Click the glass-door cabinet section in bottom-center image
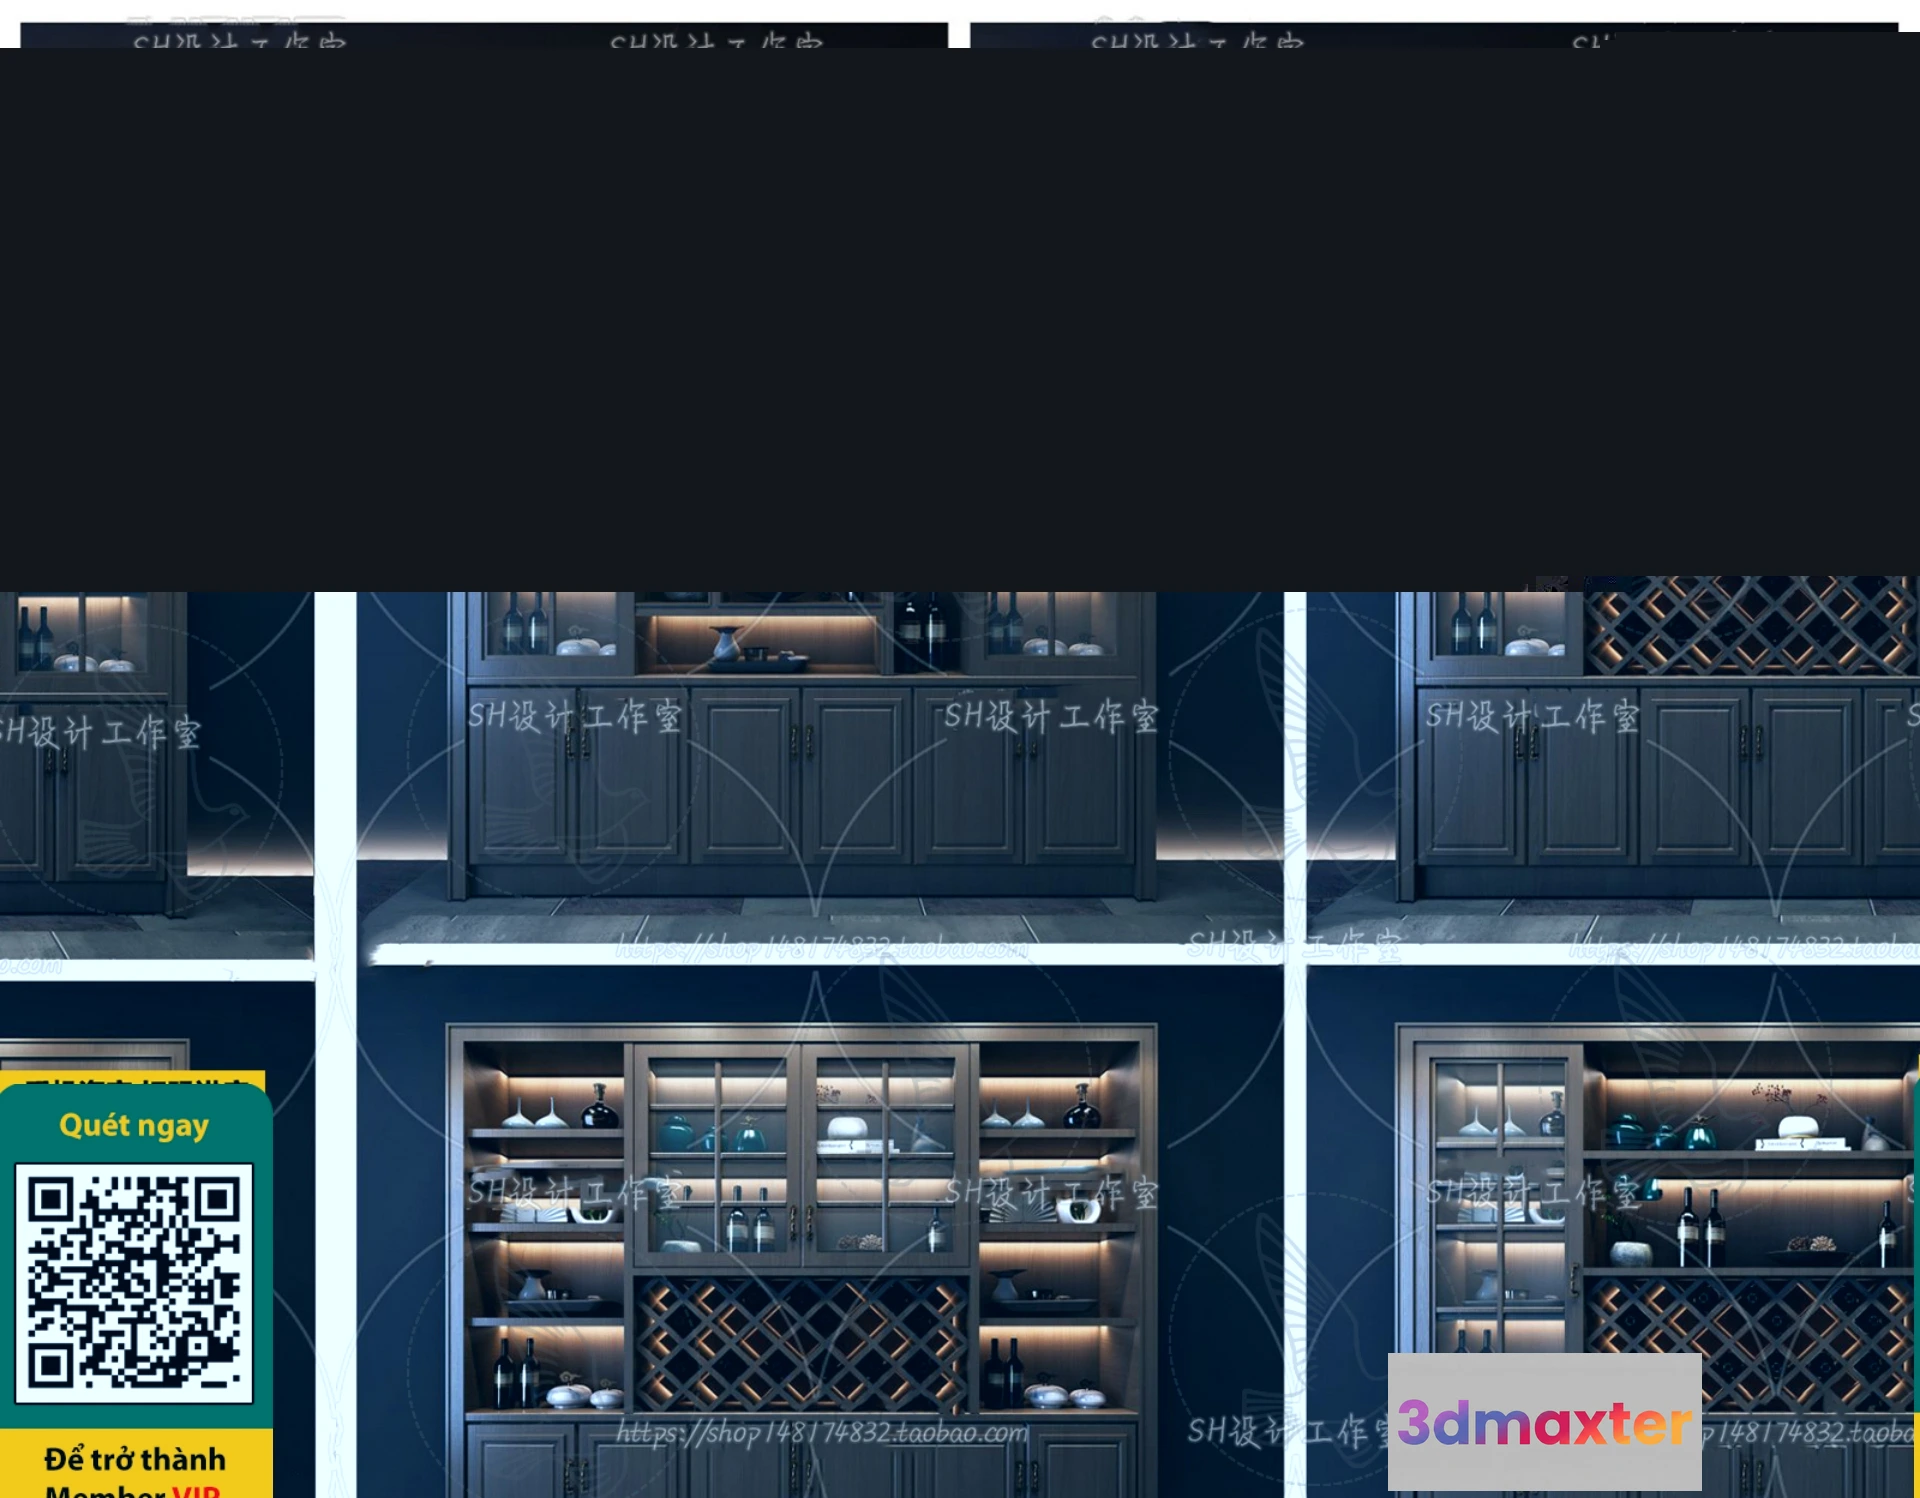1920x1498 pixels. 802,1155
